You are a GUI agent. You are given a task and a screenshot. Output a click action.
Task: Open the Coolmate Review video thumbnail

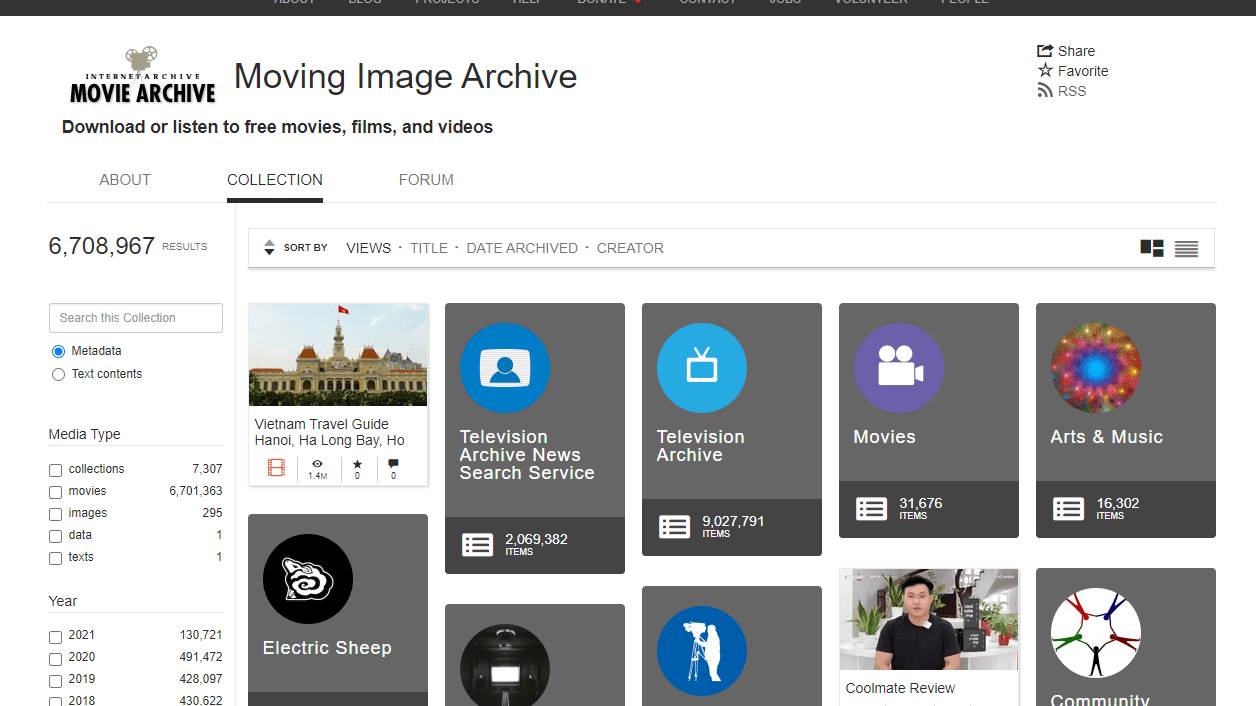(x=929, y=619)
